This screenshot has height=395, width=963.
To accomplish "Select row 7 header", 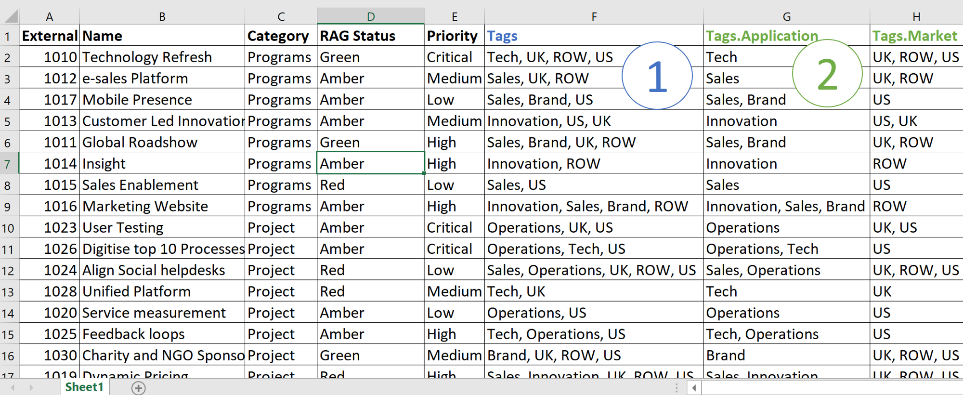I will 9,163.
